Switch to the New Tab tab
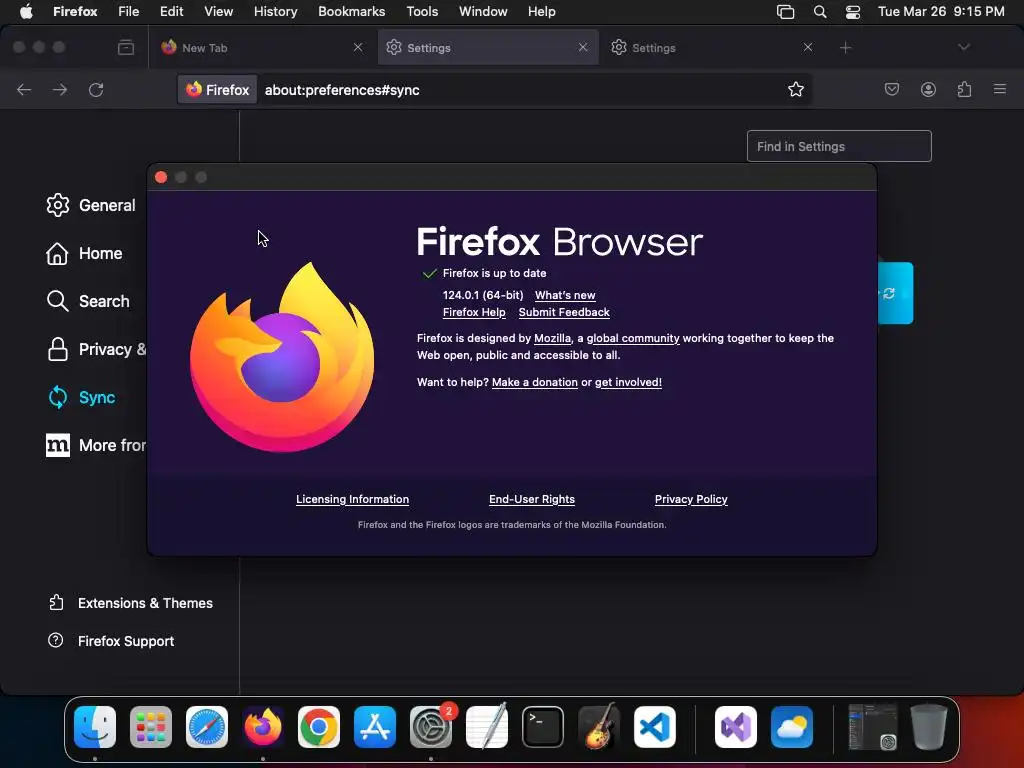This screenshot has width=1024, height=768. coord(263,48)
